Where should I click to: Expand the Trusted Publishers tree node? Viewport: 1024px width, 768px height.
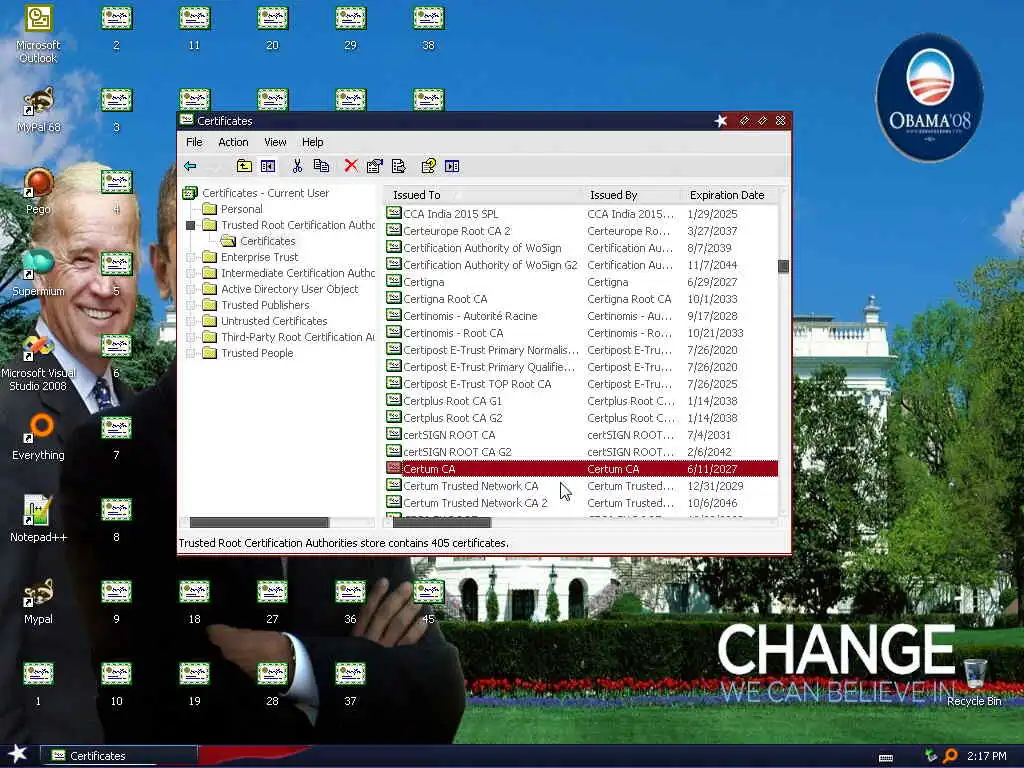[x=191, y=305]
